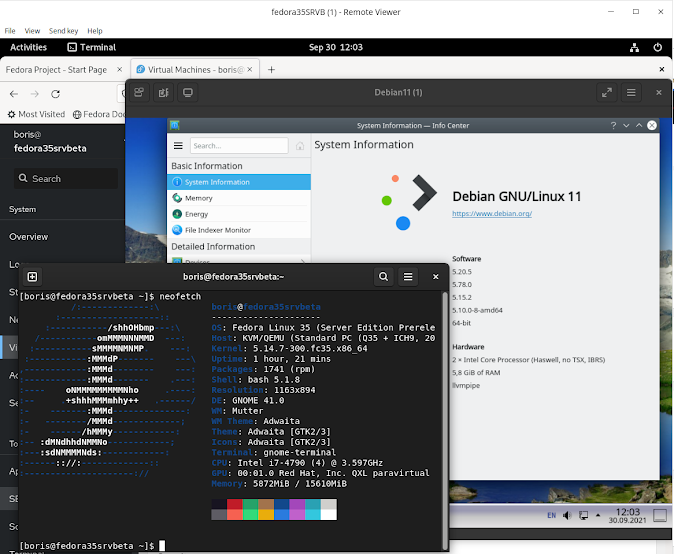674x554 pixels.
Task: Click the kernel text 5.10.0-8-amd64
Action: coord(477,310)
